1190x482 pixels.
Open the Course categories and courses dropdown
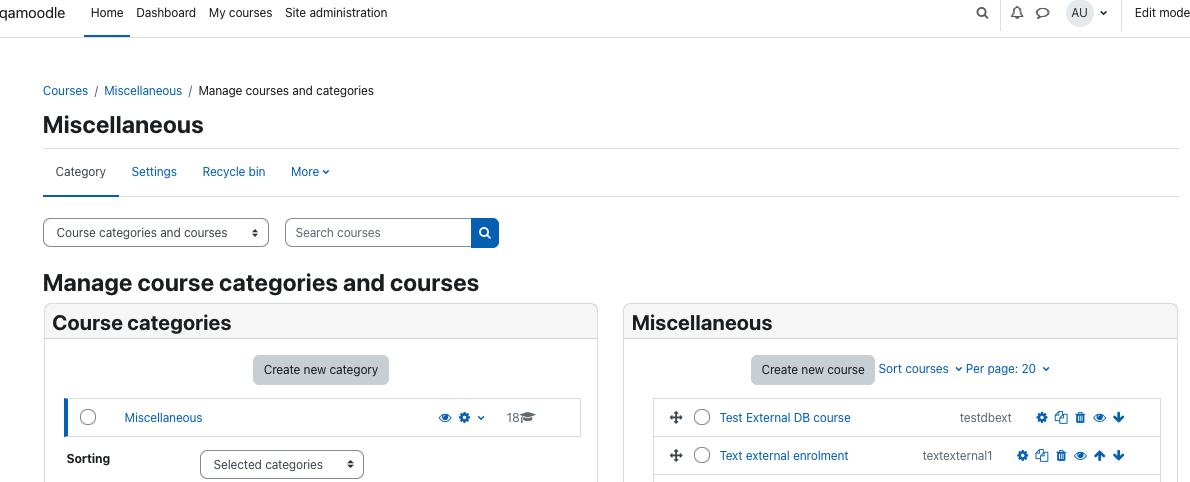tap(156, 233)
